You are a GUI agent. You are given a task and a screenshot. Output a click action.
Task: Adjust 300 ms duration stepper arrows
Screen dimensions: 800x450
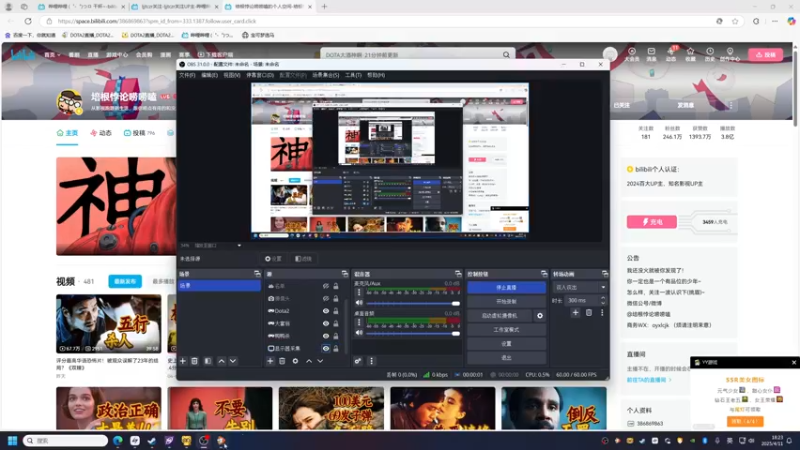(603, 301)
